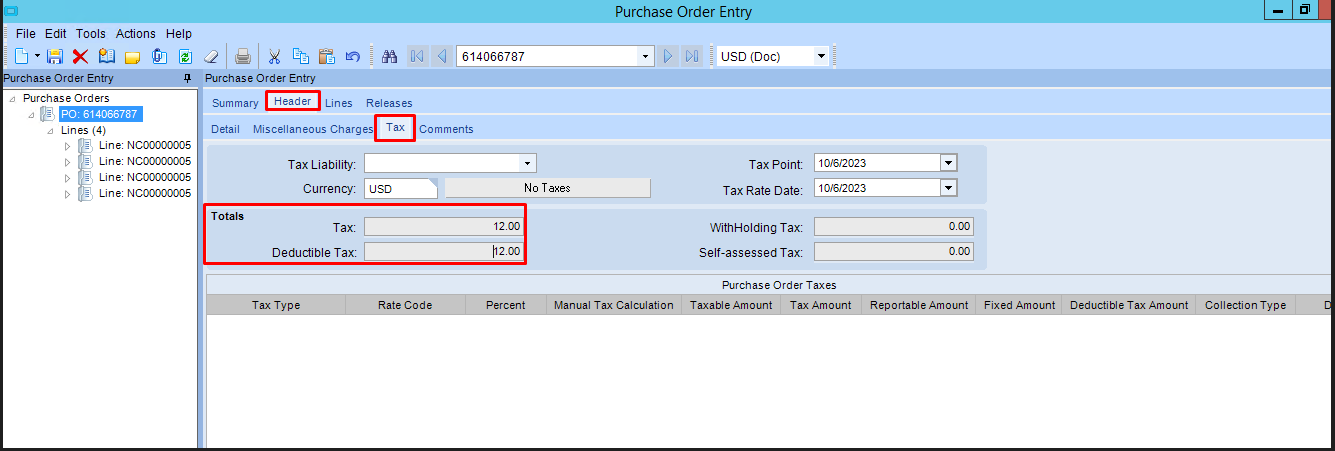Image resolution: width=1335 pixels, height=451 pixels.
Task: Click the Copy icon in toolbar
Action: pyautogui.click(x=300, y=56)
